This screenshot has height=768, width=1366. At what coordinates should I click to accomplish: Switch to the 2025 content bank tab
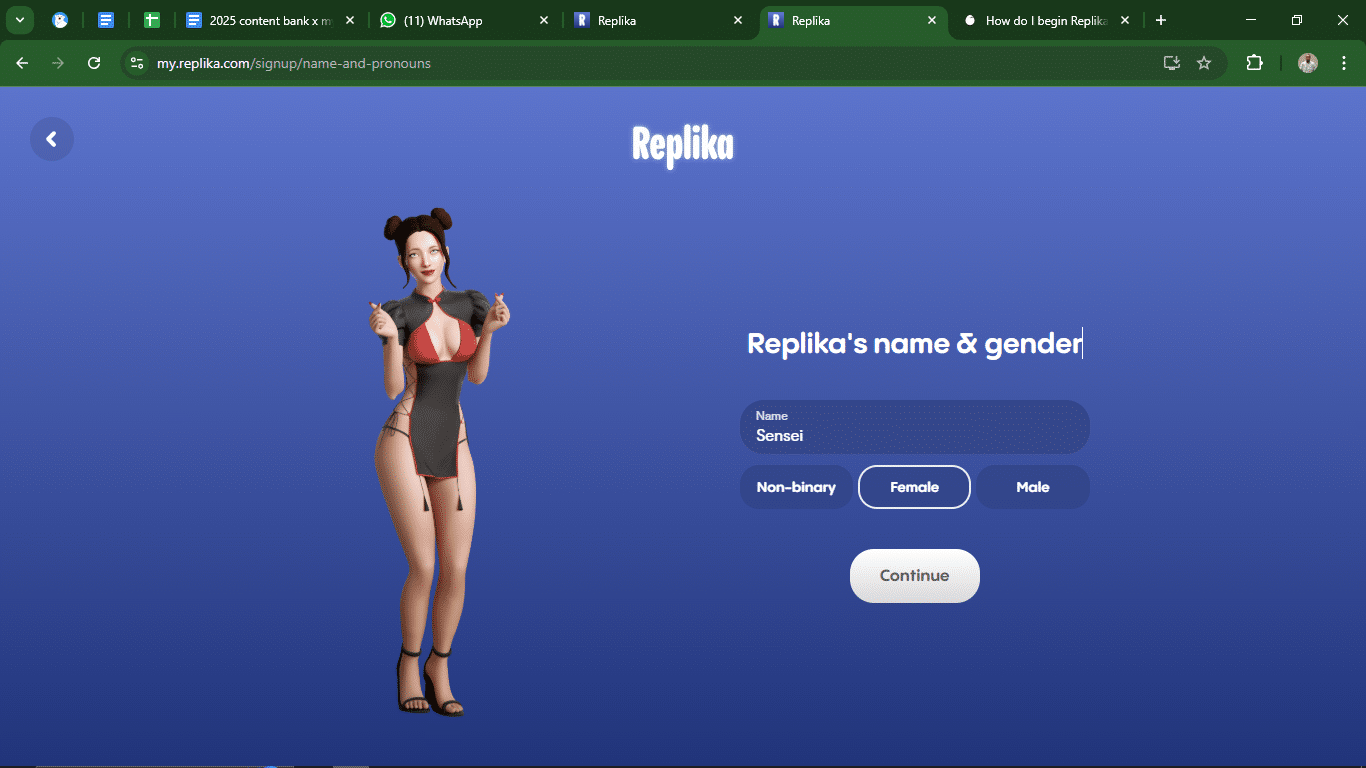point(270,20)
